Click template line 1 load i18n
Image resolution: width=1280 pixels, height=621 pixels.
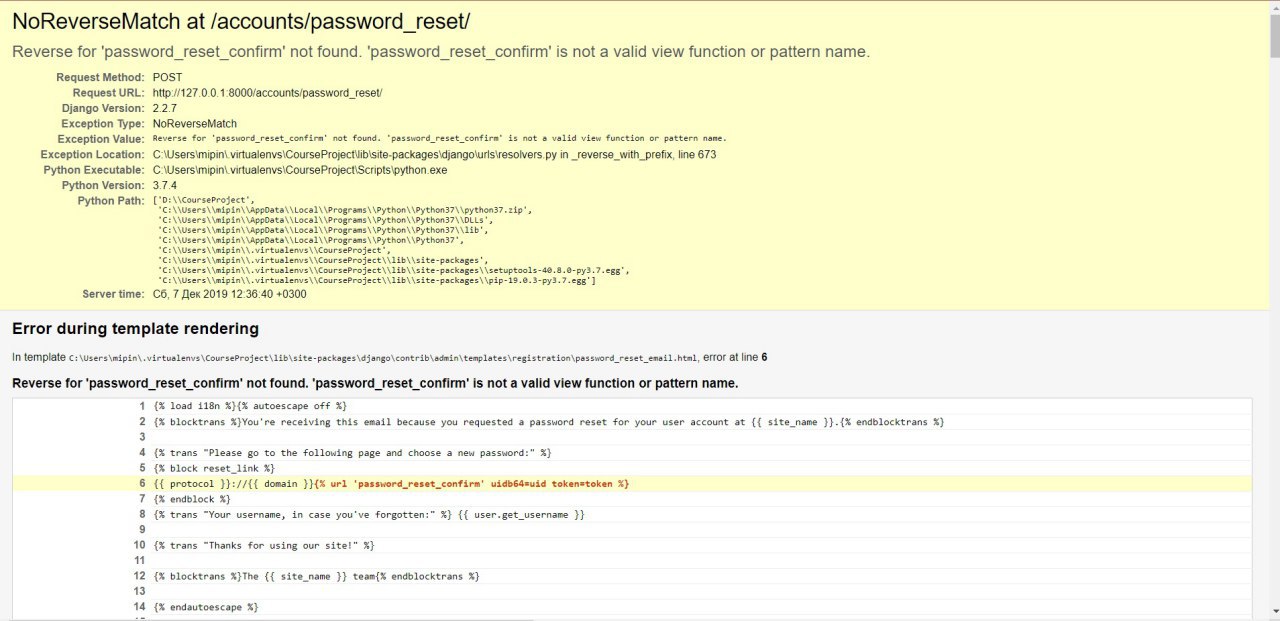coord(250,406)
